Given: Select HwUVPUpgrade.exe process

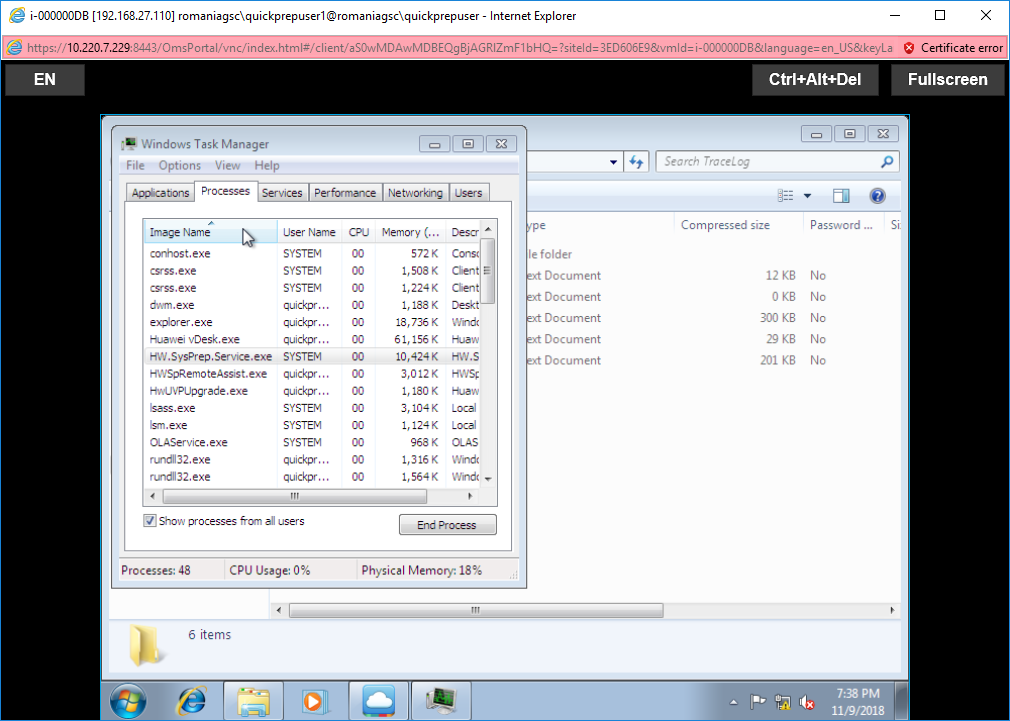Looking at the screenshot, I should (312, 390).
